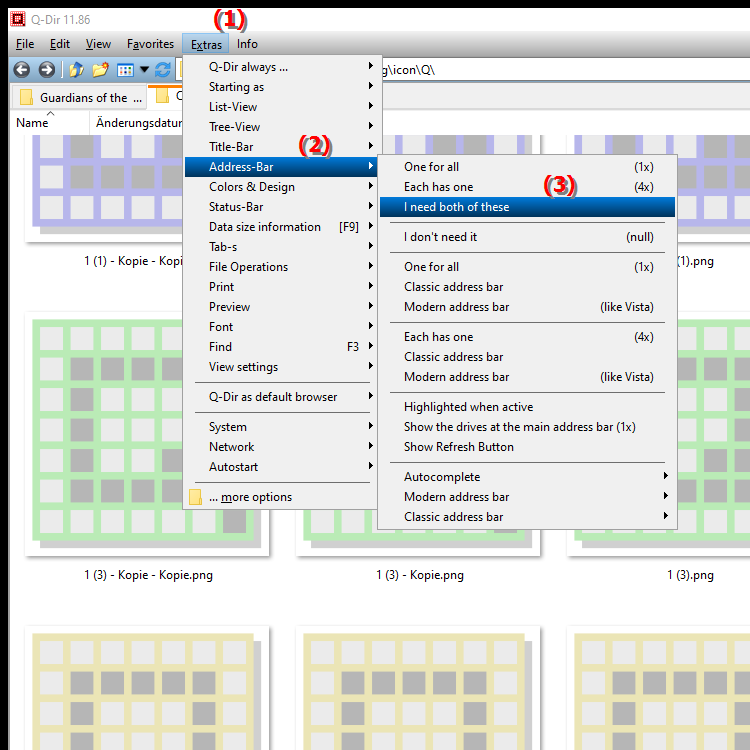The height and width of the screenshot is (750, 750).
Task: Expand the Title-Bar submenu
Action: tap(281, 147)
